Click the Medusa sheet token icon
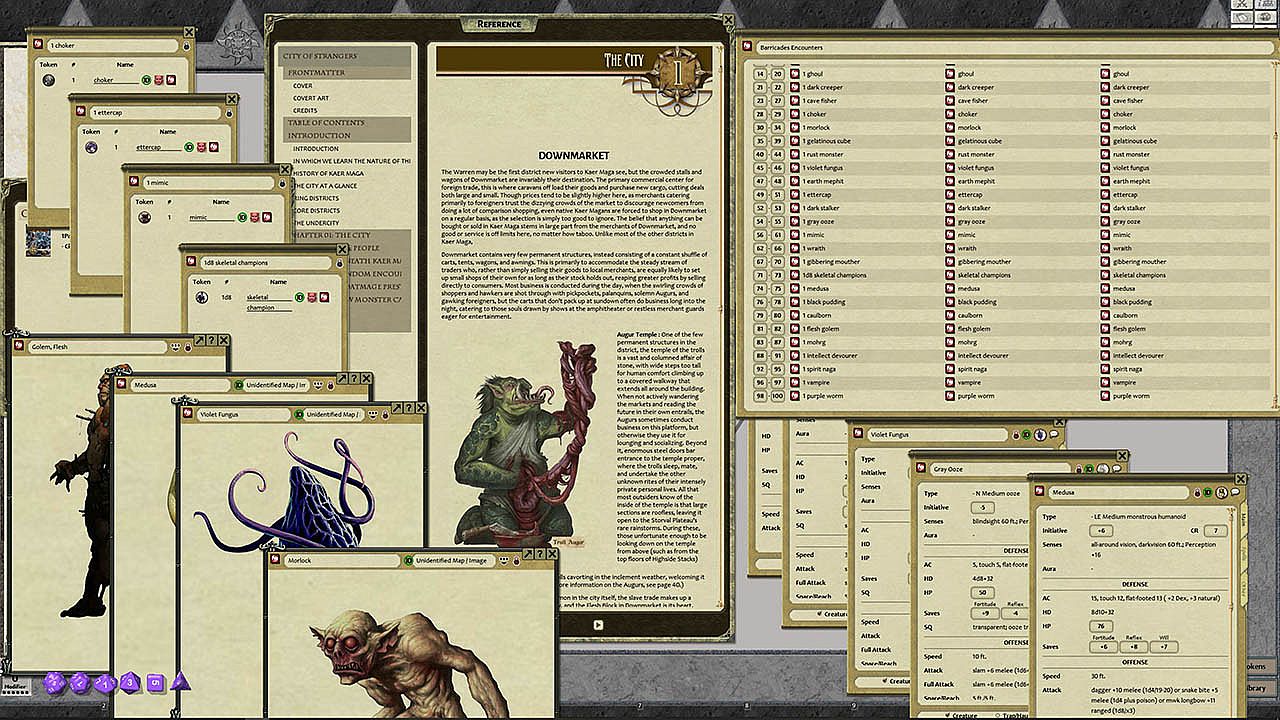Screen dimensions: 1280x720 click(x=1222, y=492)
